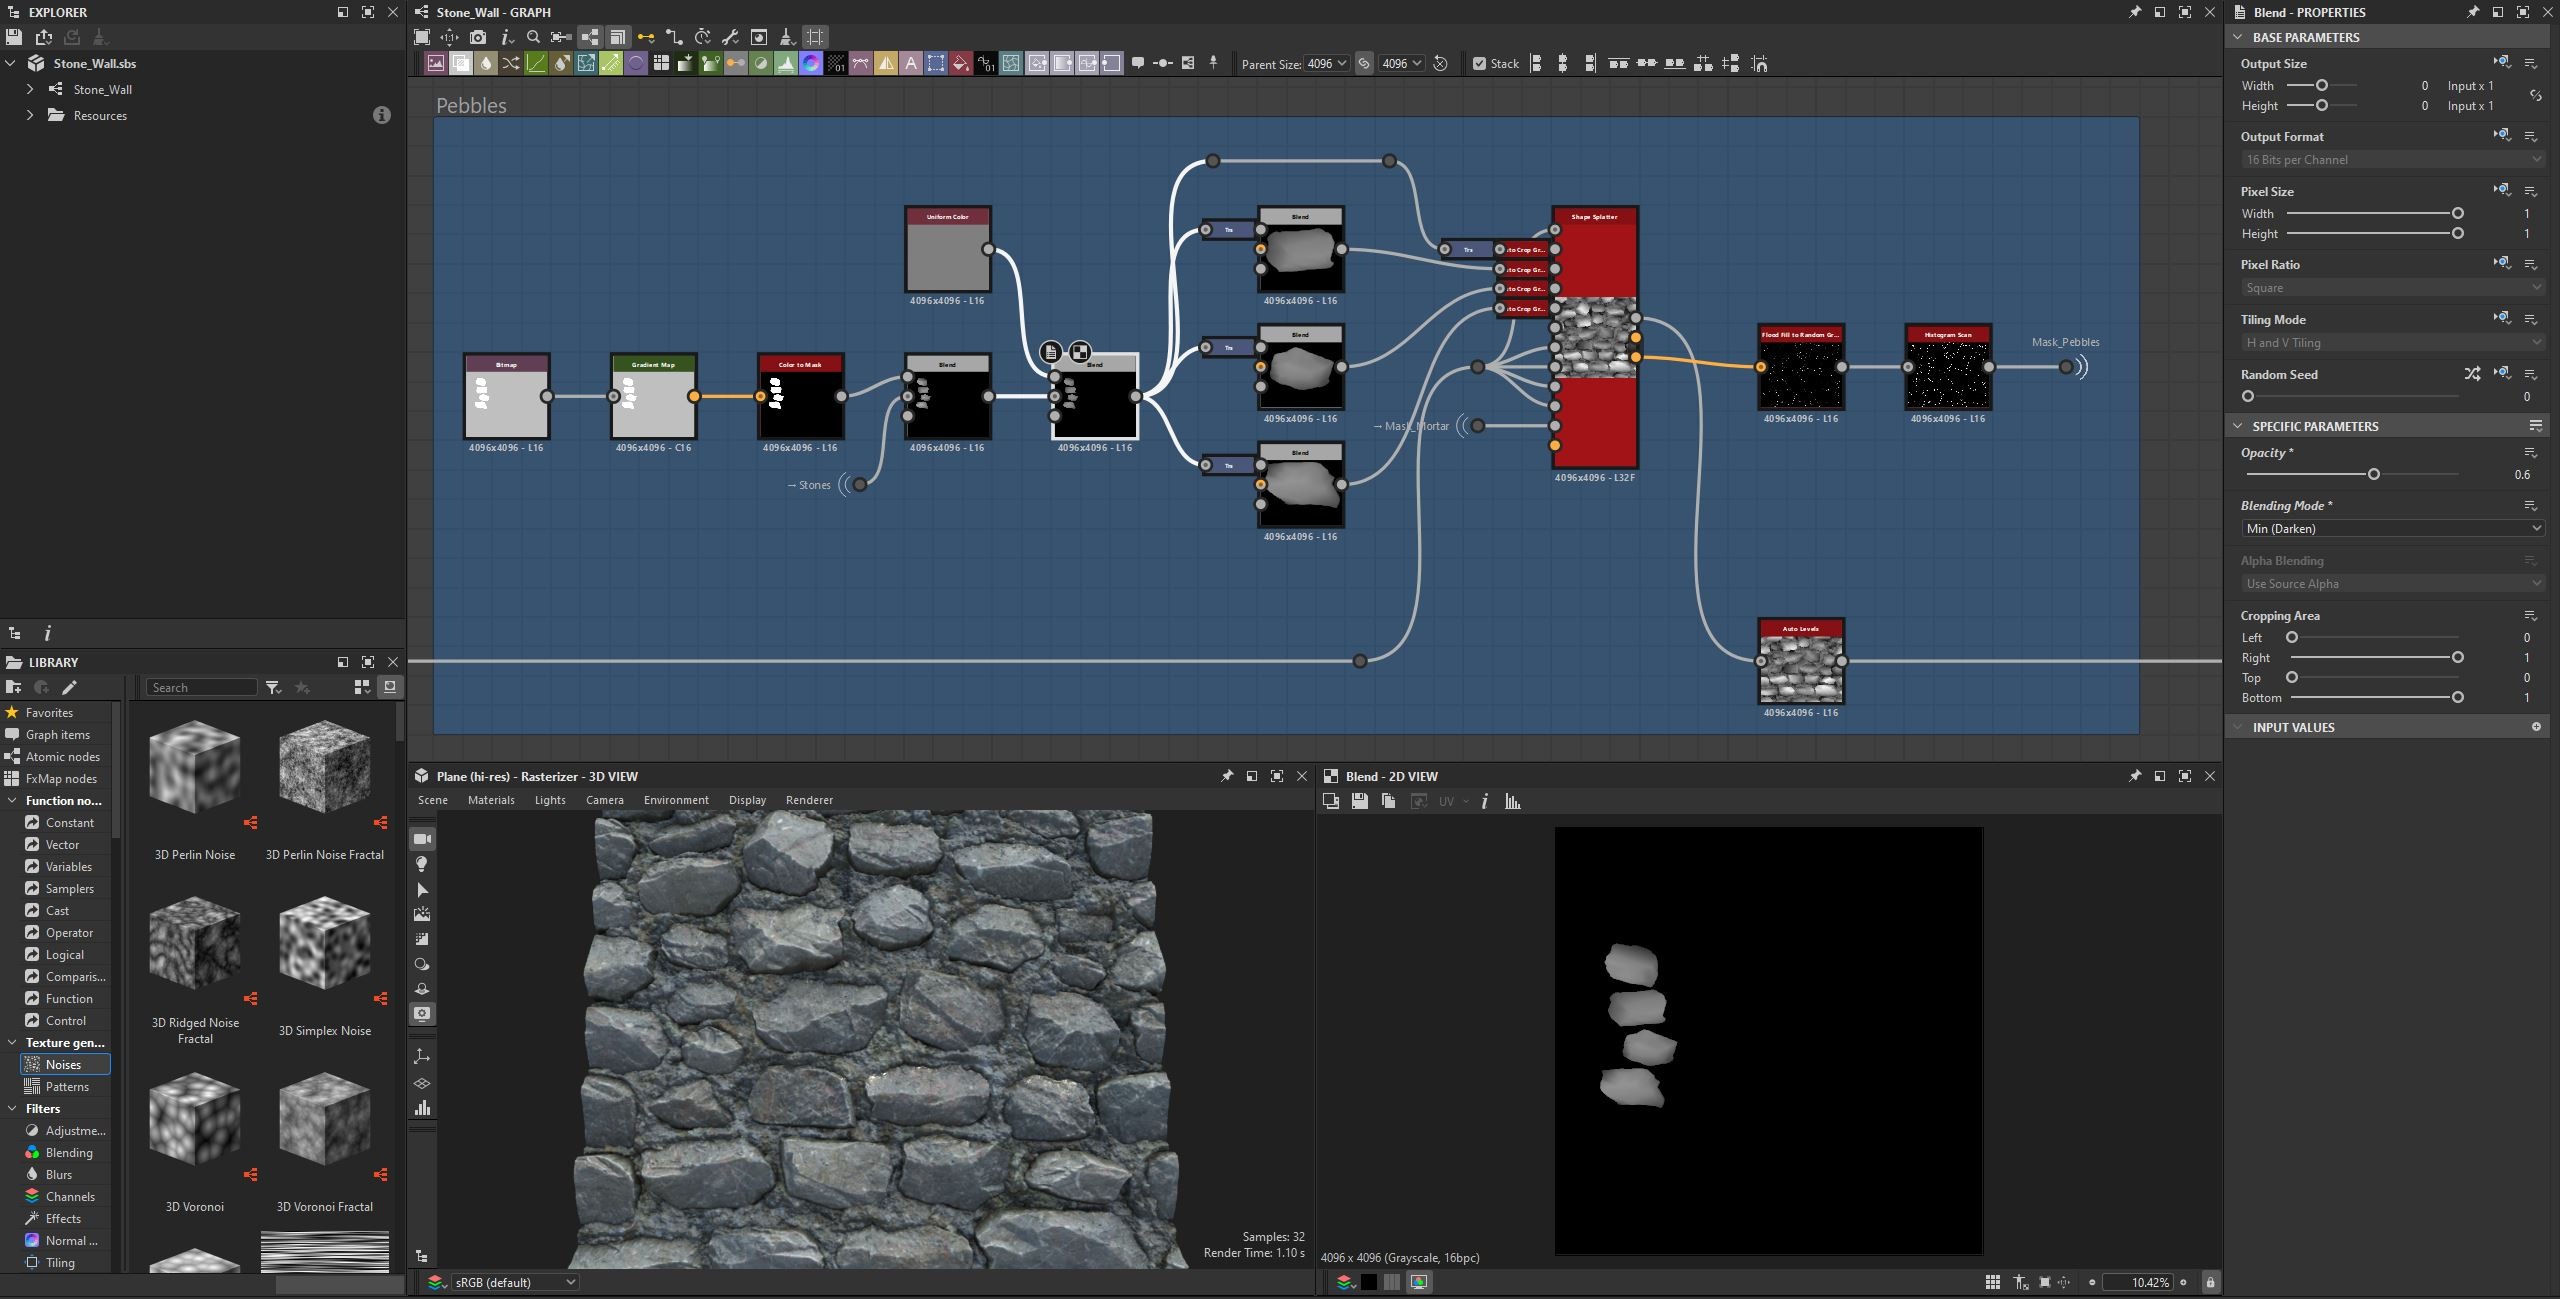Open Favorites in the Library panel
The width and height of the screenshot is (2560, 1299).
[x=49, y=712]
